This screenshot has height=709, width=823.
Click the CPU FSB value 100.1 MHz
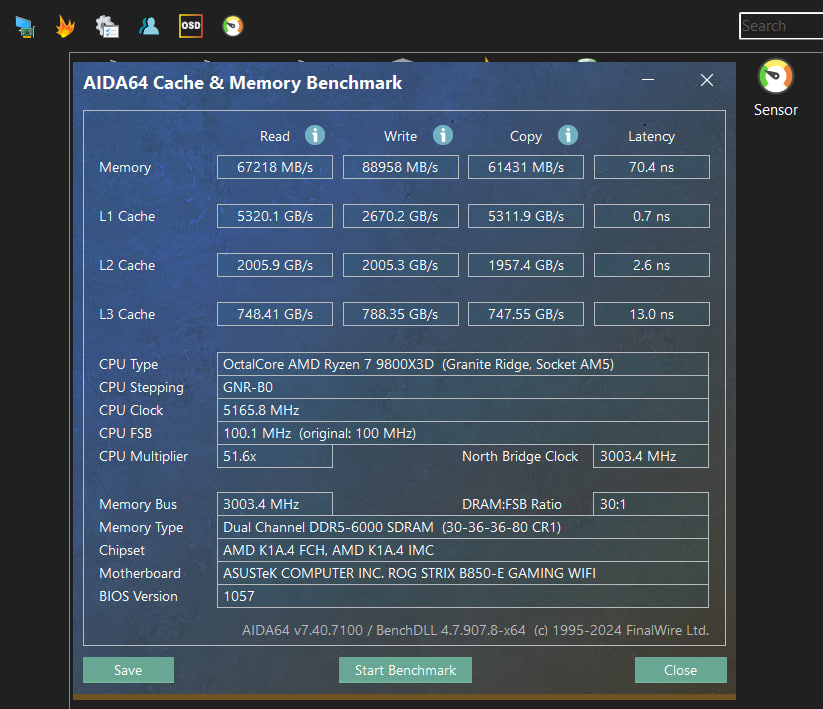462,433
